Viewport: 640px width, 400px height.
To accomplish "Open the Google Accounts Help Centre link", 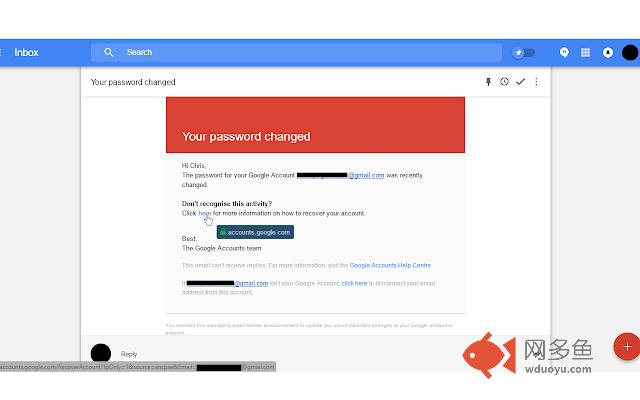I will coord(390,265).
